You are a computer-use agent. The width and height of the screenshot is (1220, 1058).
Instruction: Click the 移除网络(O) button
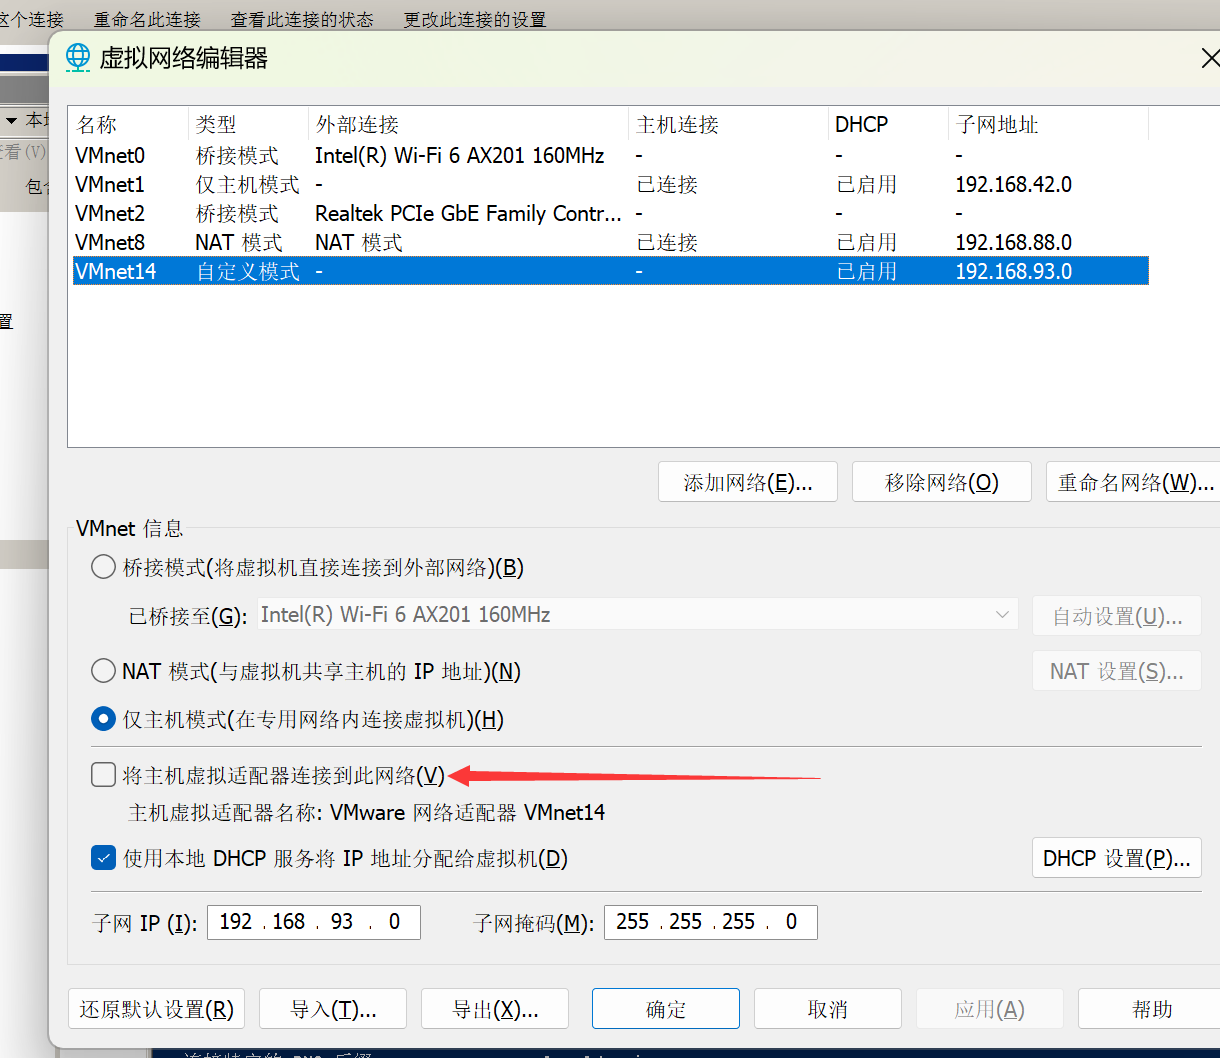(x=941, y=482)
